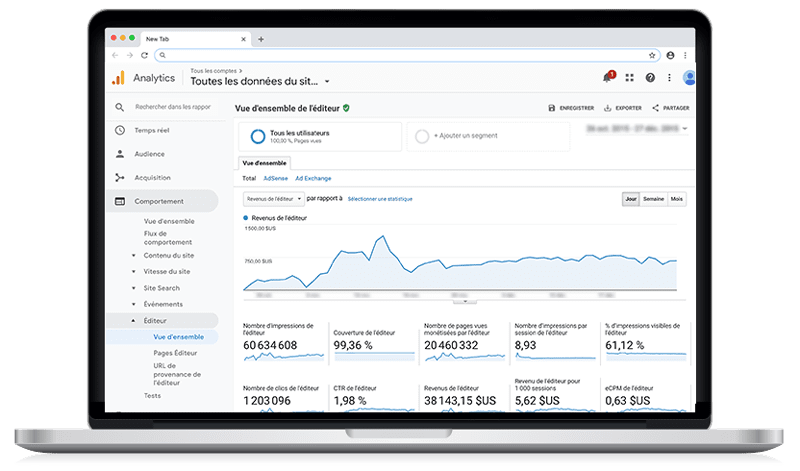
Task: Click the Couverture de l'éditeur 99,36 % value
Action: [353, 345]
